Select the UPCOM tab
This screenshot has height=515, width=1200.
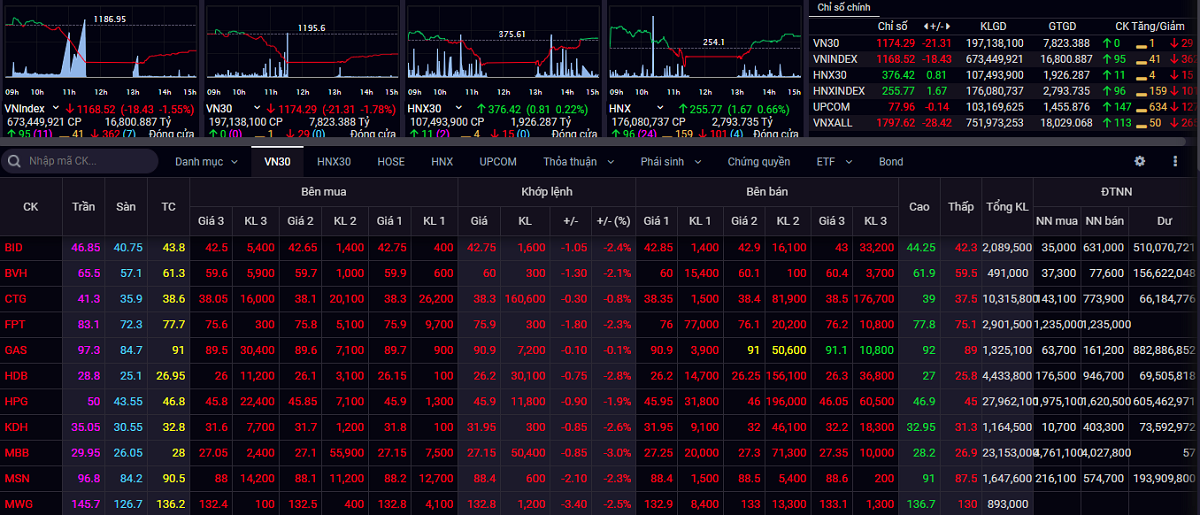[498, 161]
